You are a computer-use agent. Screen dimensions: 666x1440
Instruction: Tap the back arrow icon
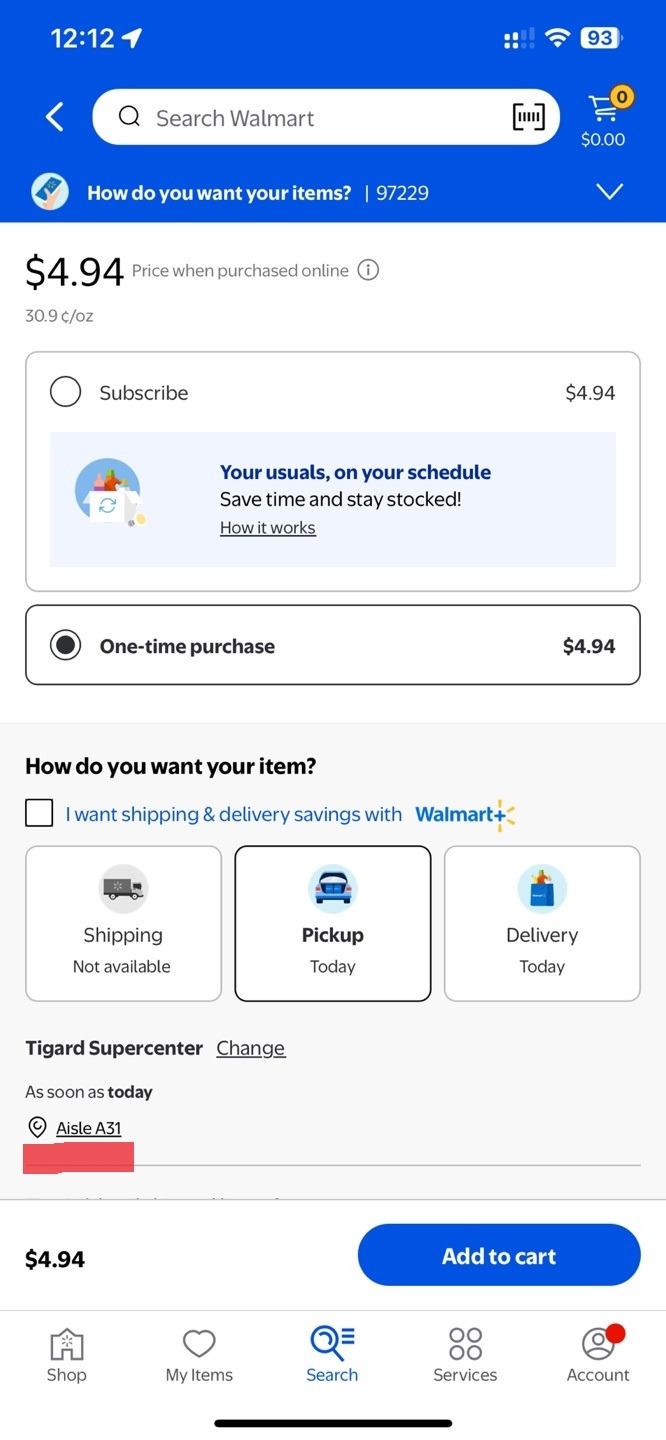pyautogui.click(x=55, y=117)
